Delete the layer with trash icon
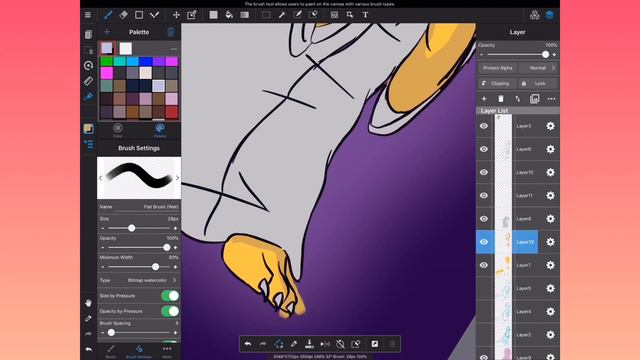Image resolution: width=640 pixels, height=360 pixels. click(x=501, y=99)
